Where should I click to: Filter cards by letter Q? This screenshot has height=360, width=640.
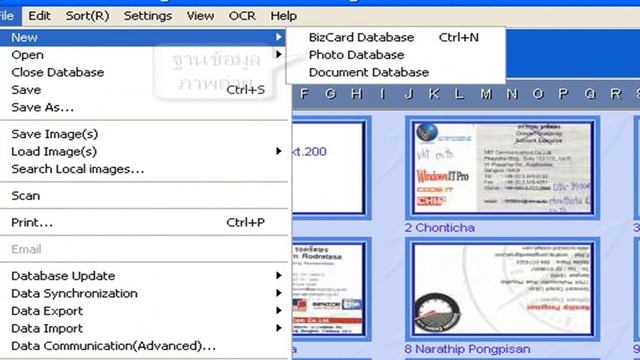pyautogui.click(x=590, y=94)
